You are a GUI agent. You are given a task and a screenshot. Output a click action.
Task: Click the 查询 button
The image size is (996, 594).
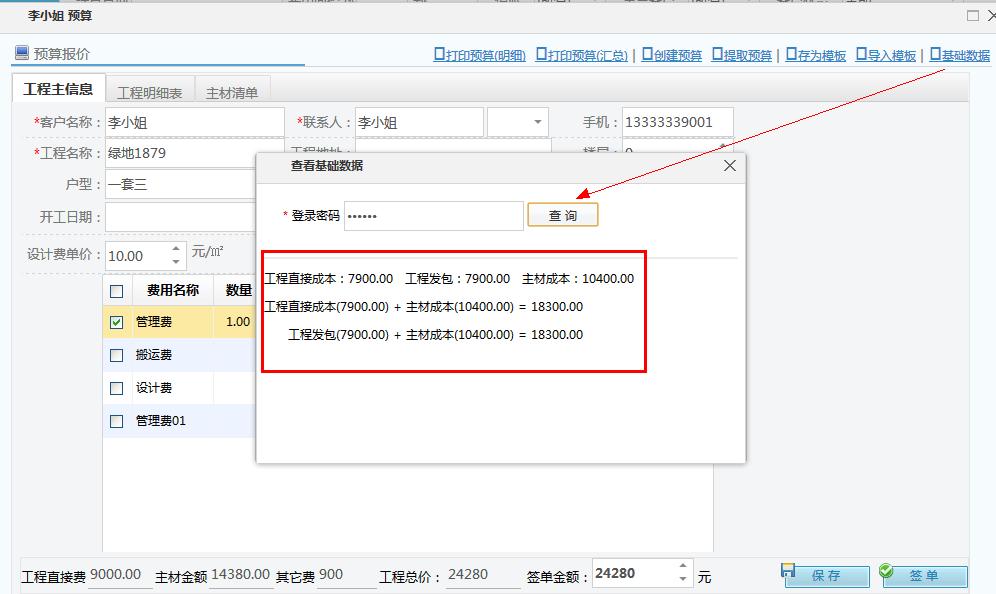pos(563,216)
